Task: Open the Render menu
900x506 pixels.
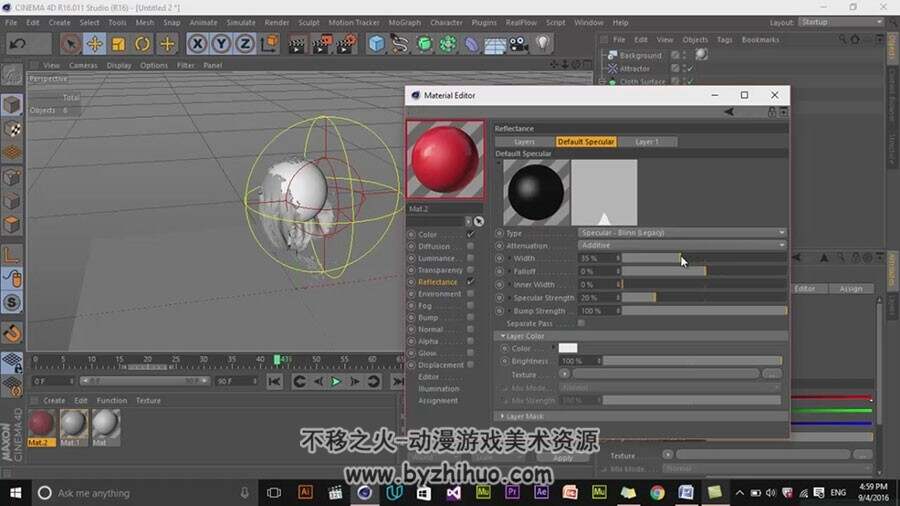Action: [277, 22]
